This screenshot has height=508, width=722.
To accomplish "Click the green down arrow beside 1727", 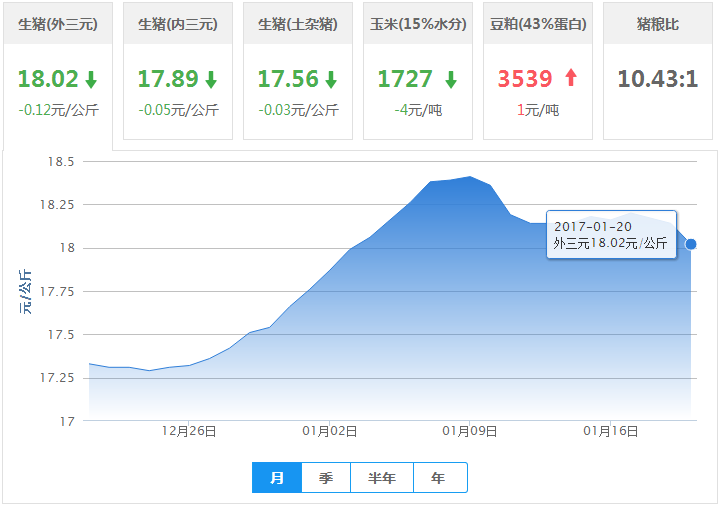I will (x=450, y=80).
